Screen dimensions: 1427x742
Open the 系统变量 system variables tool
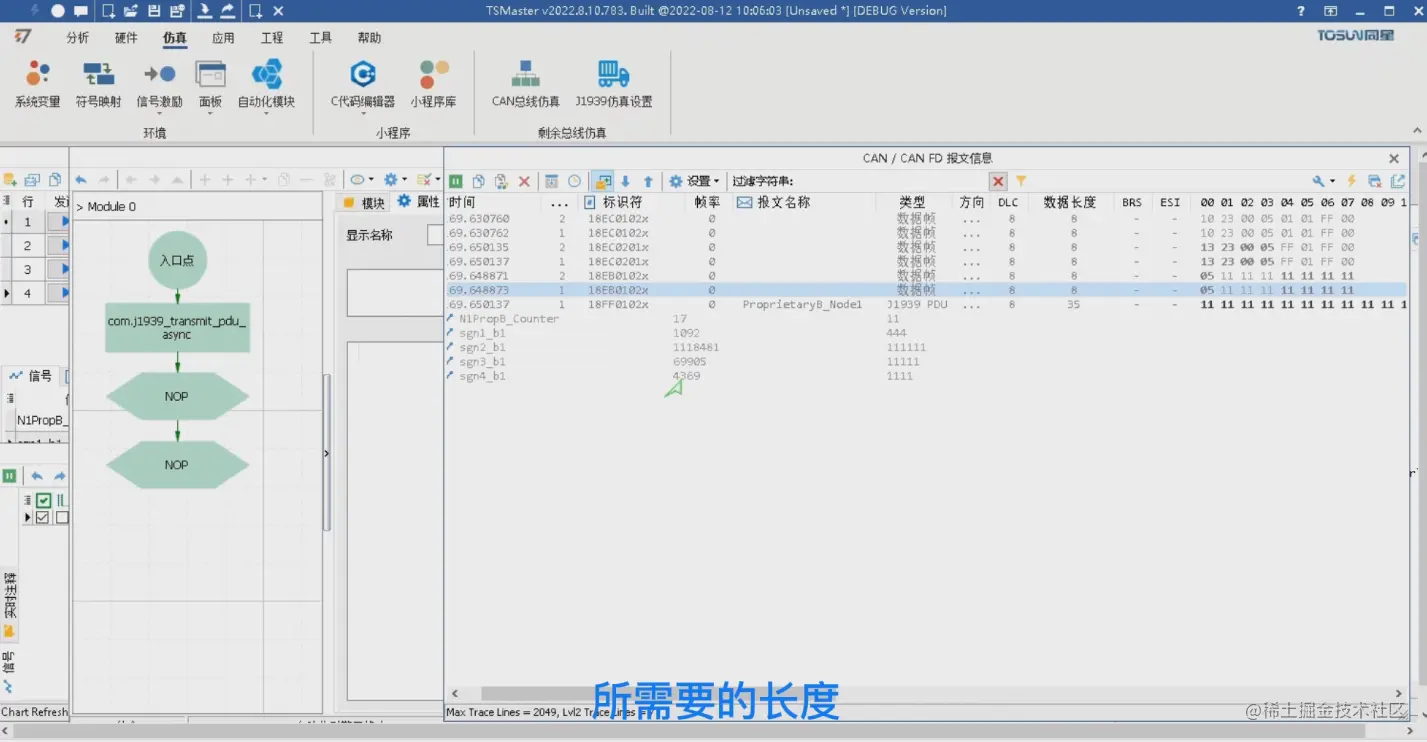[37, 83]
